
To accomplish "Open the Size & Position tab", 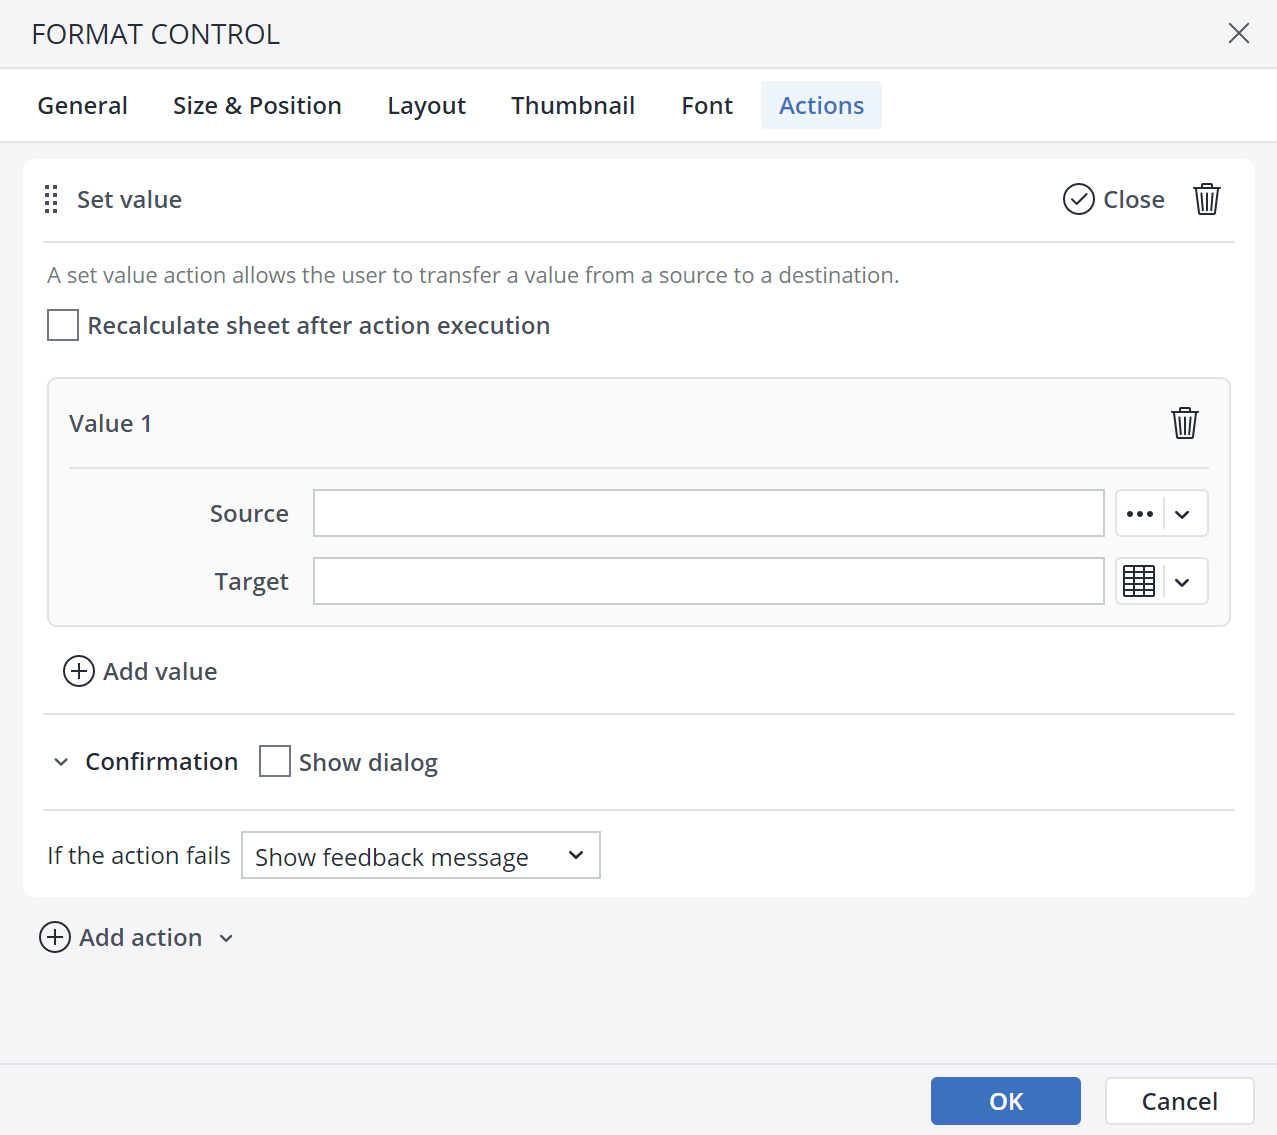I will tap(257, 105).
